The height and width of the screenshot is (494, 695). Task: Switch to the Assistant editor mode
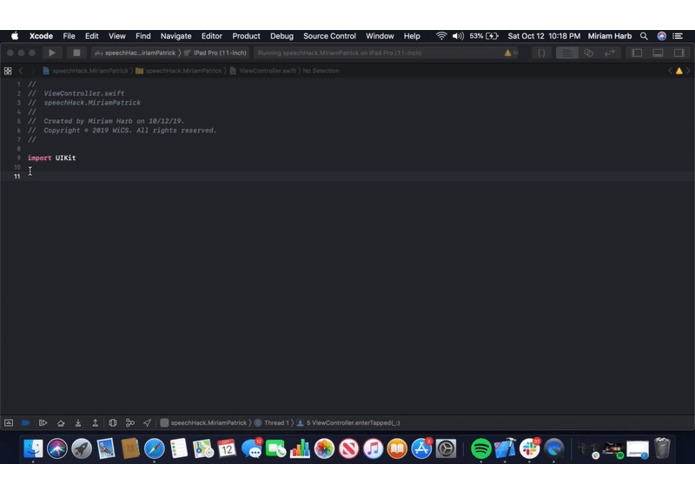pyautogui.click(x=589, y=53)
